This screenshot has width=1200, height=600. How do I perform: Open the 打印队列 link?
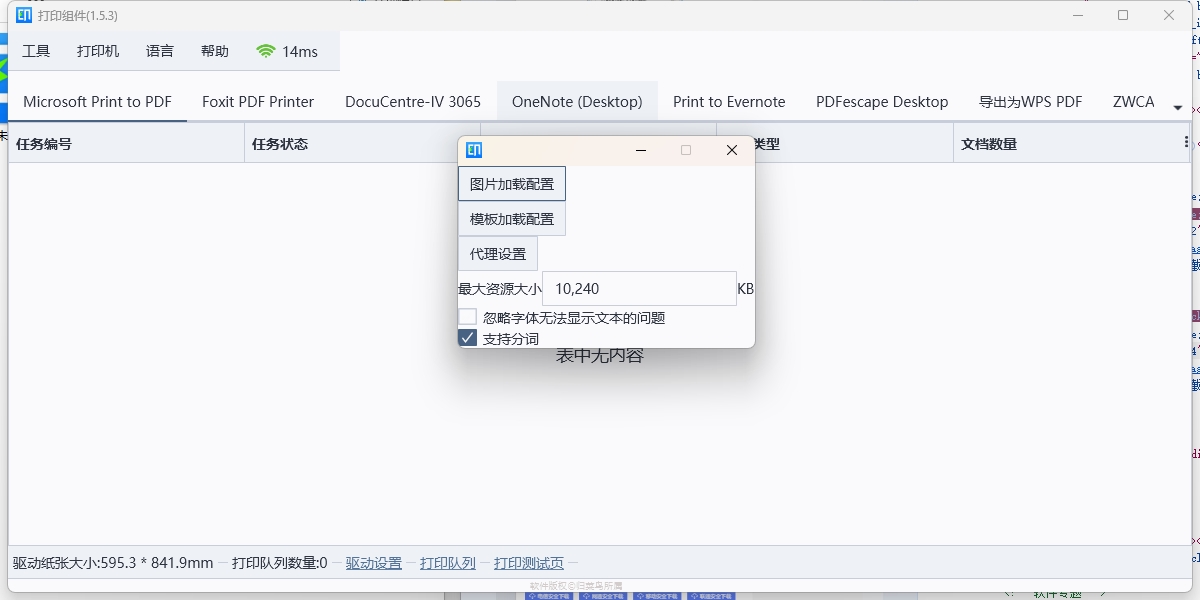[x=448, y=563]
